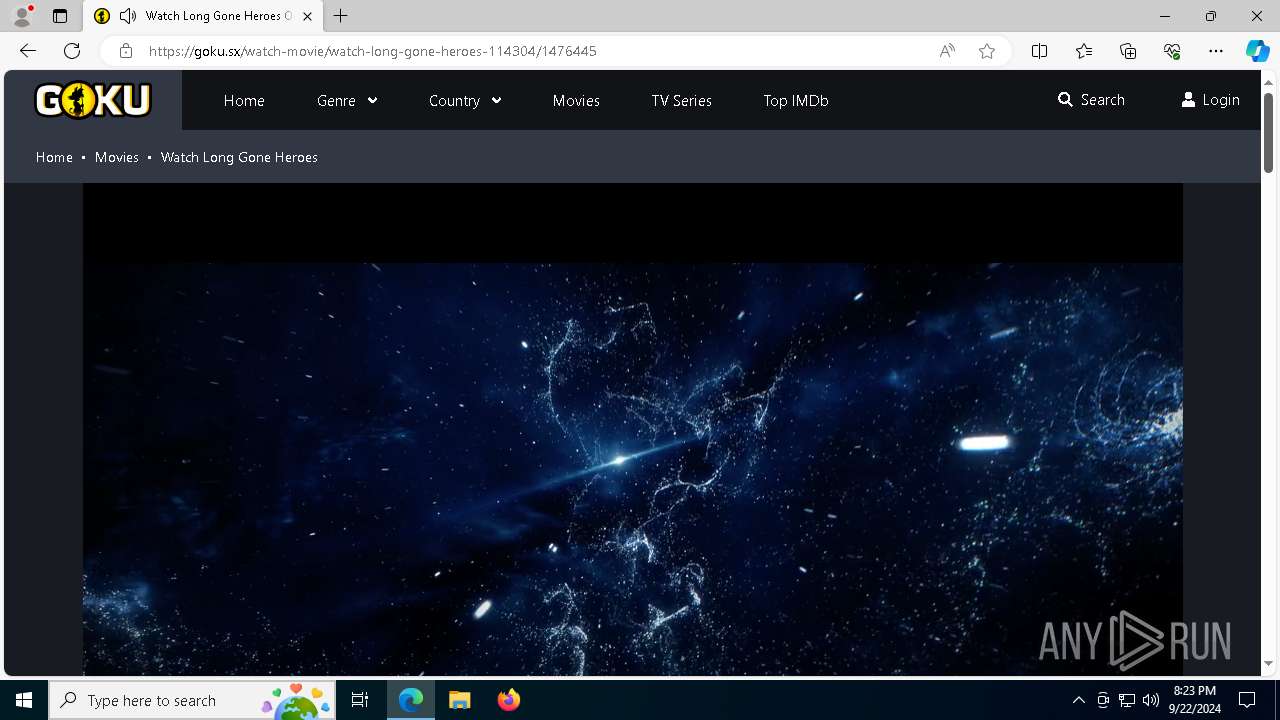Click the scrollbar down arrow
The image size is (1280, 720).
point(1268,663)
